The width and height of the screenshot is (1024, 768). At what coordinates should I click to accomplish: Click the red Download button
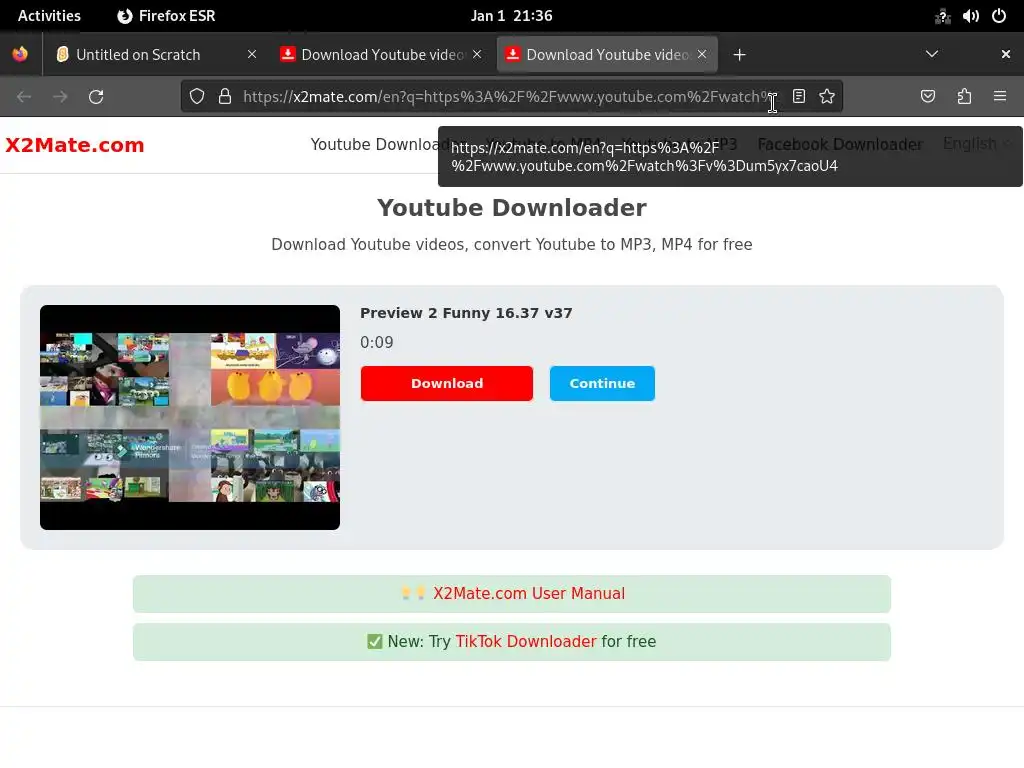tap(447, 383)
